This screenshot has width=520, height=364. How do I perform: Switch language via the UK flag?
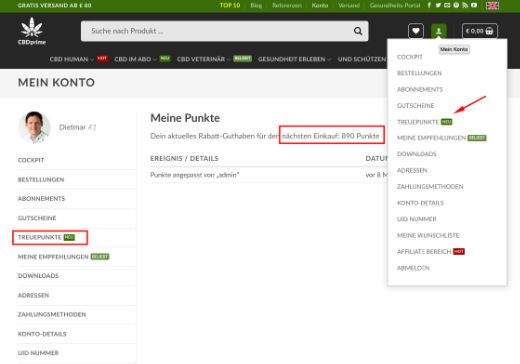[492, 5]
